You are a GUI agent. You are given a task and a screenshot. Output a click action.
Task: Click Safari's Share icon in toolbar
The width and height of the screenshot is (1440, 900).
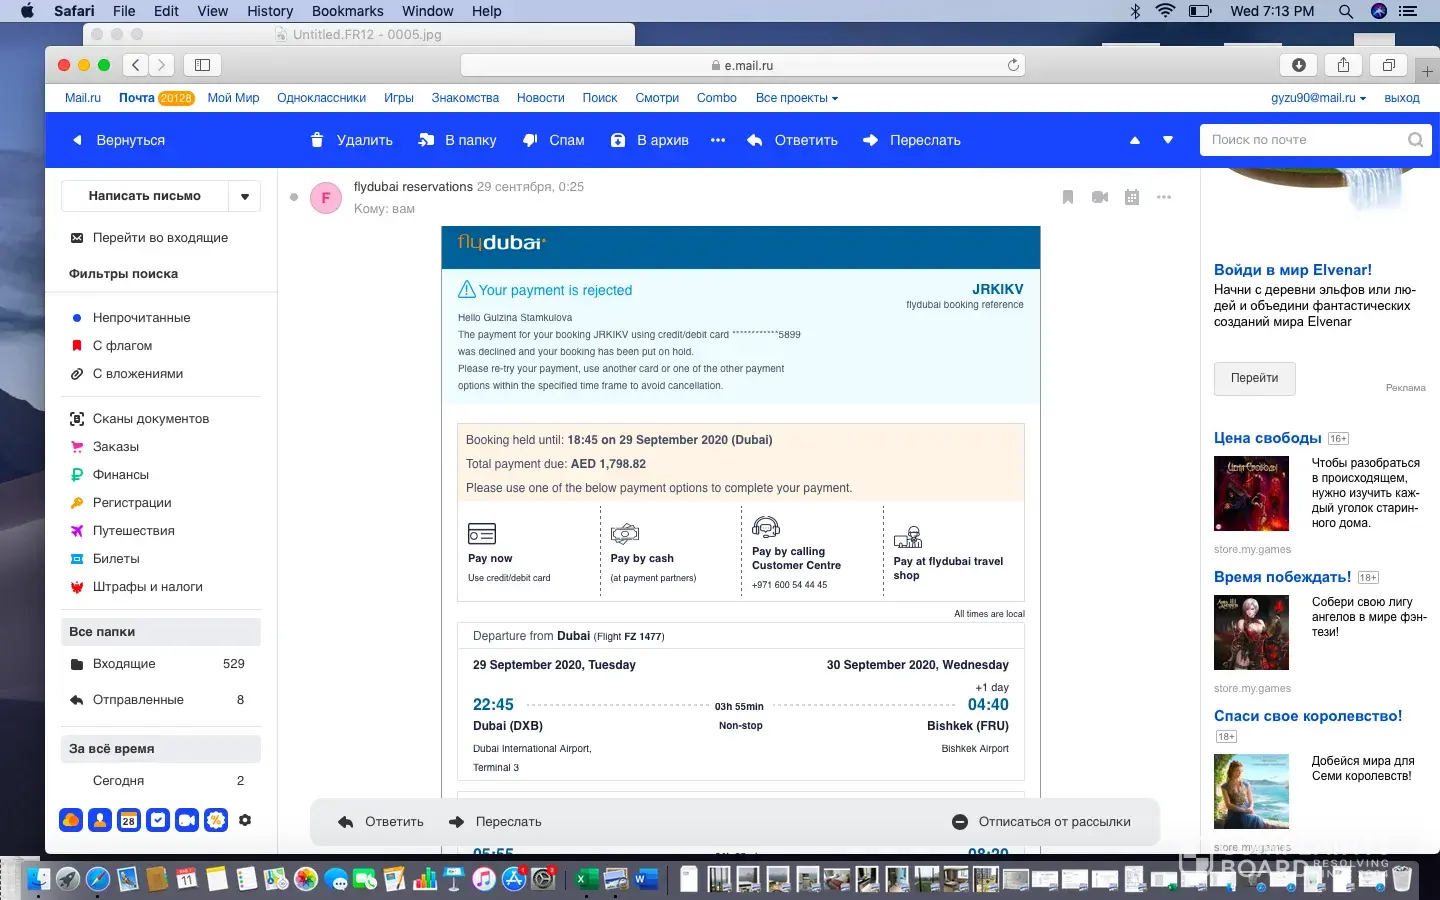point(1343,65)
